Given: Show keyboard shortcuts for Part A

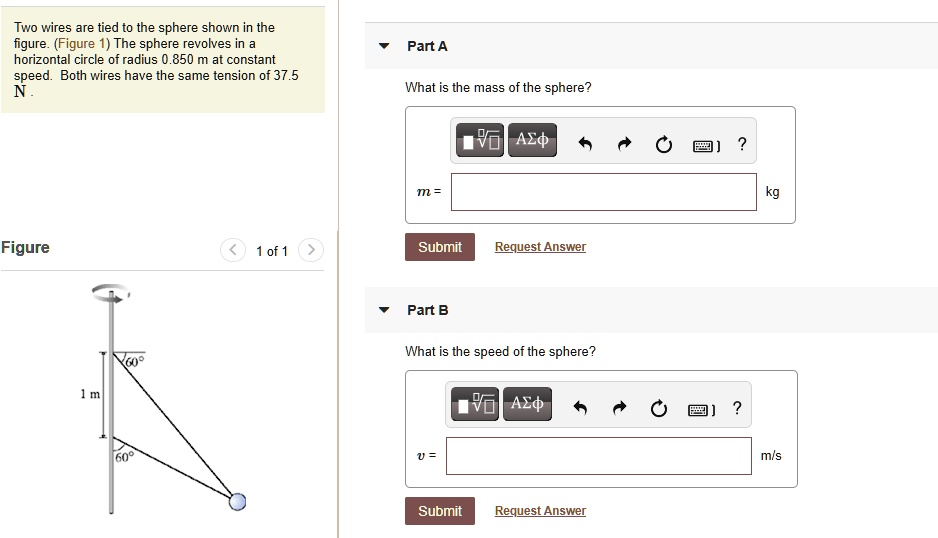Looking at the screenshot, I should pyautogui.click(x=705, y=146).
